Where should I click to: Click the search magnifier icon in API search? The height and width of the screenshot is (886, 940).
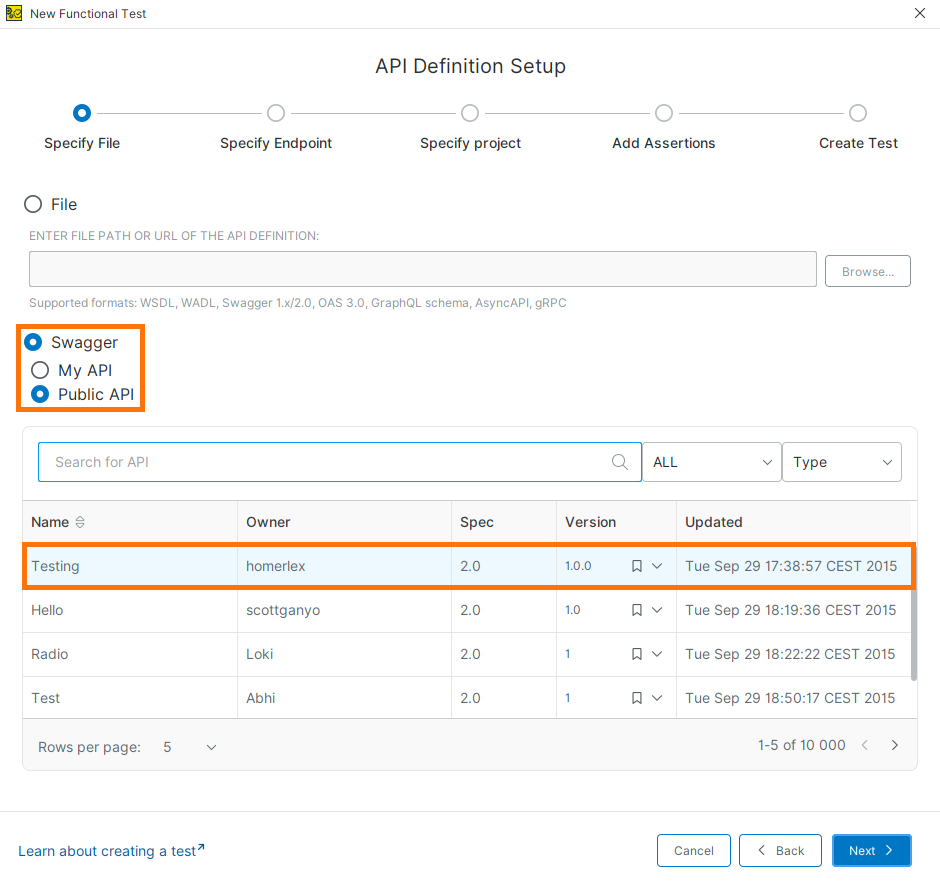[619, 462]
